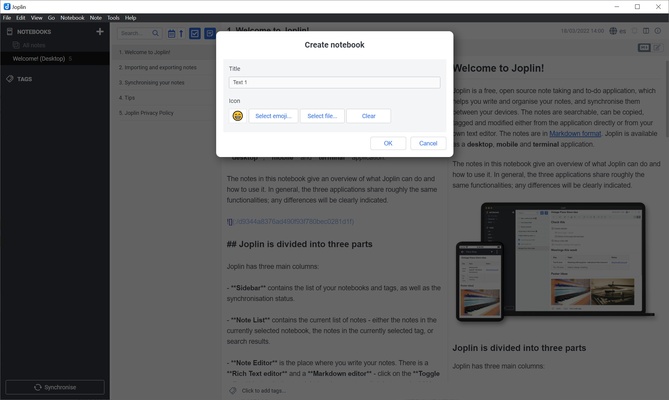Click the tag icon near add tags

(x=233, y=390)
